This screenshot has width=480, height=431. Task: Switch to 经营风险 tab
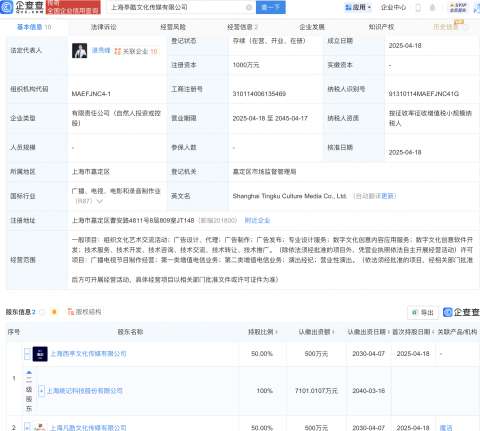(x=173, y=27)
